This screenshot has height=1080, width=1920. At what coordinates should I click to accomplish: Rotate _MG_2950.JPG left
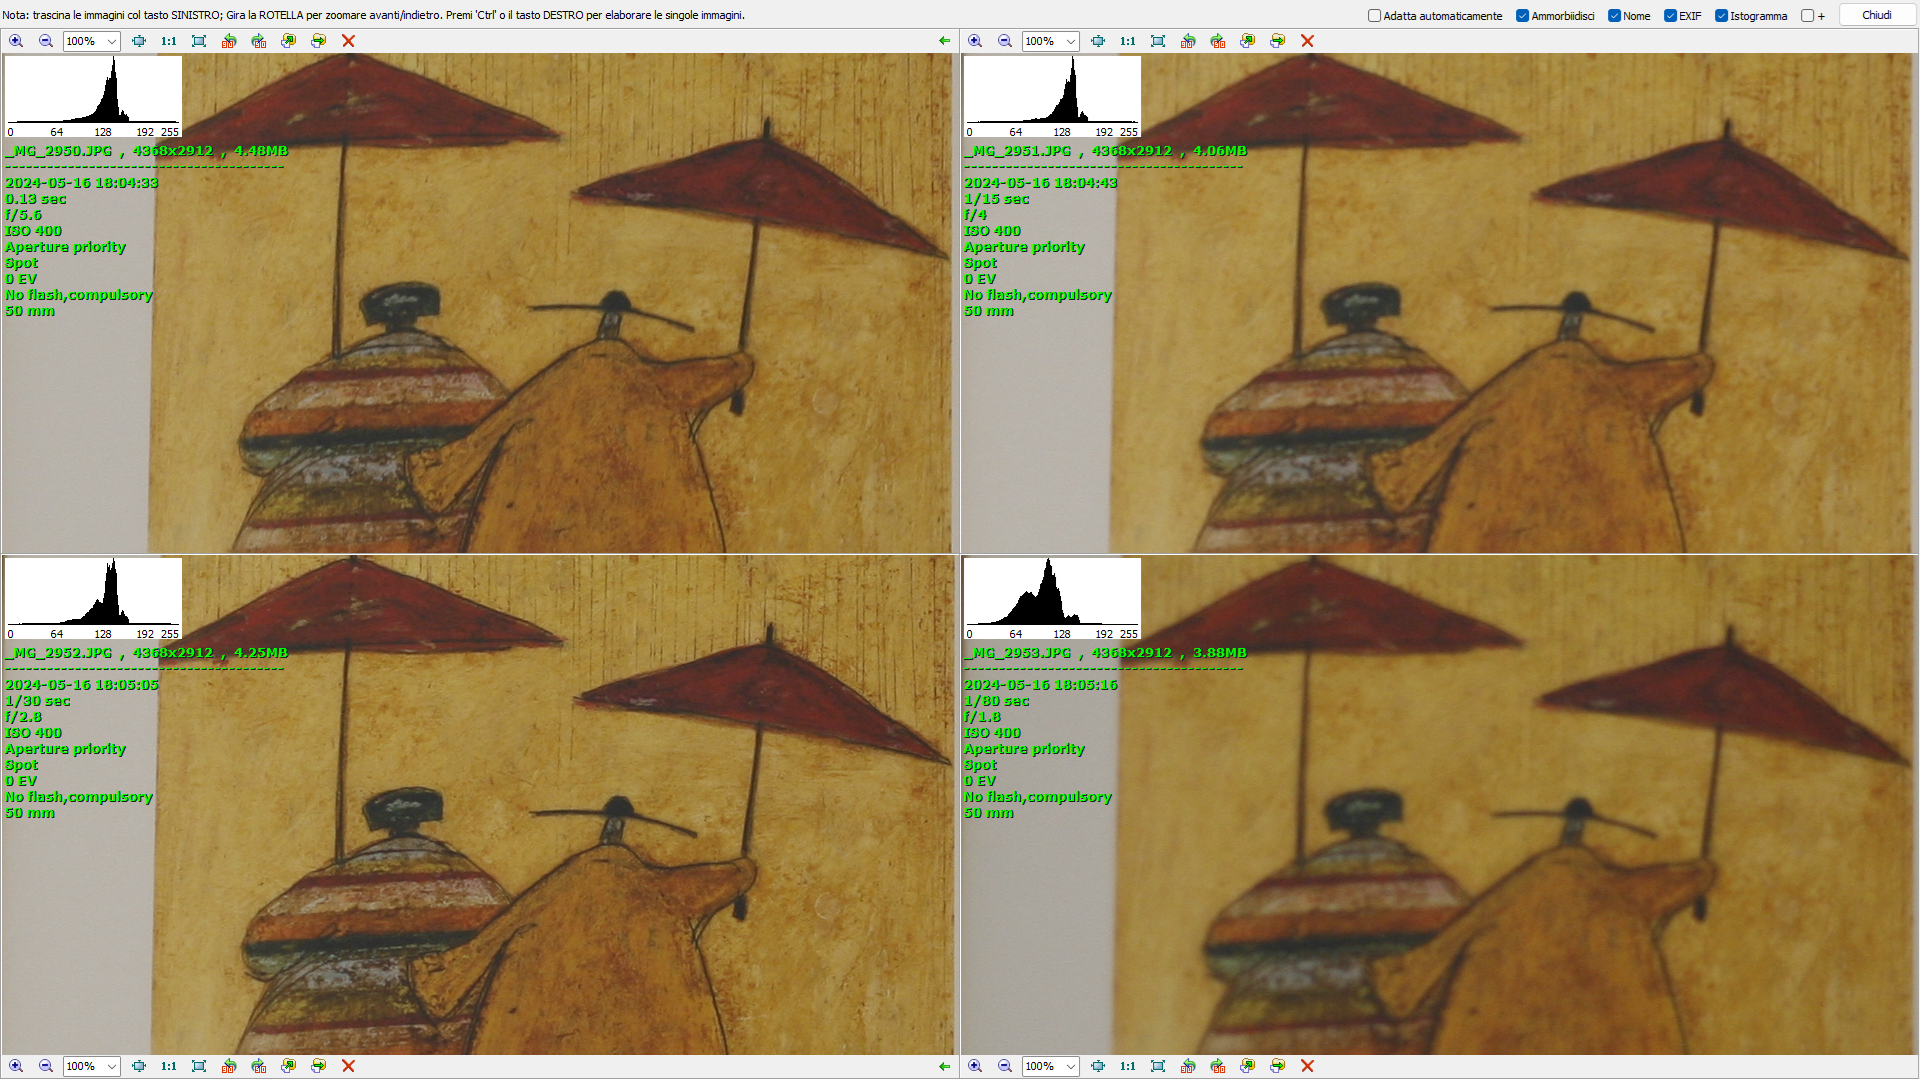click(x=229, y=41)
